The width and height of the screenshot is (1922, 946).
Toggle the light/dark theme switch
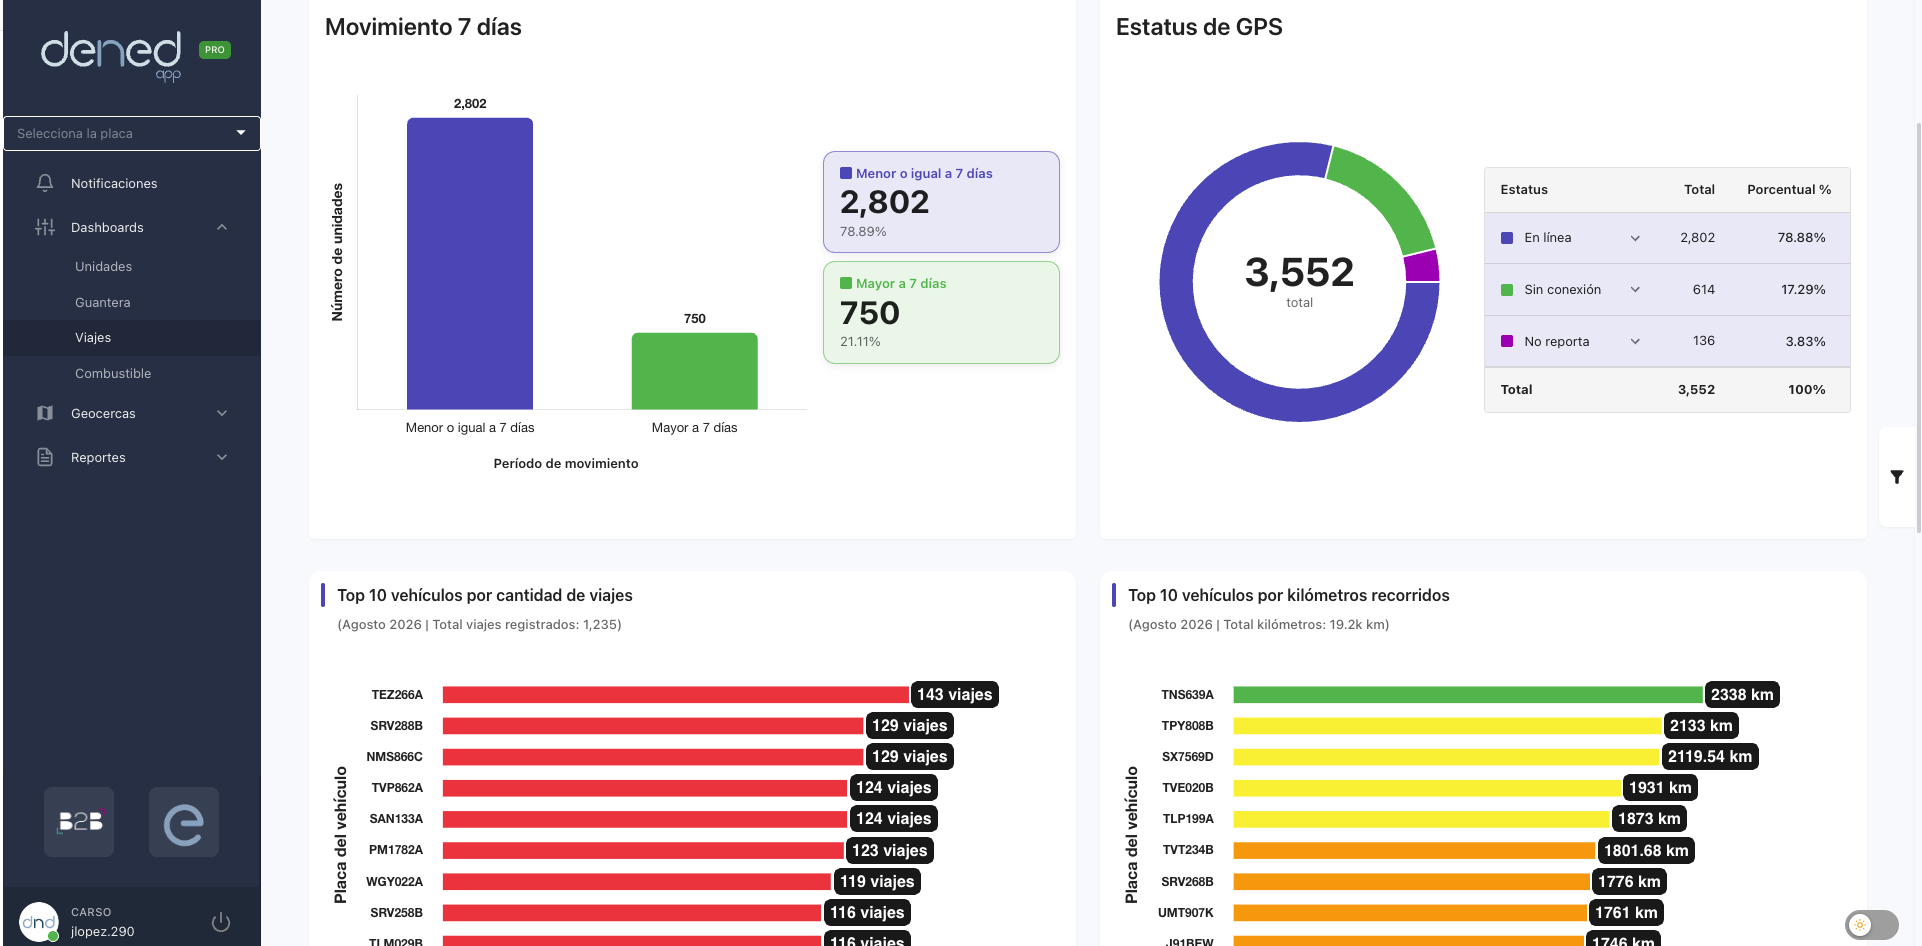tap(1872, 925)
